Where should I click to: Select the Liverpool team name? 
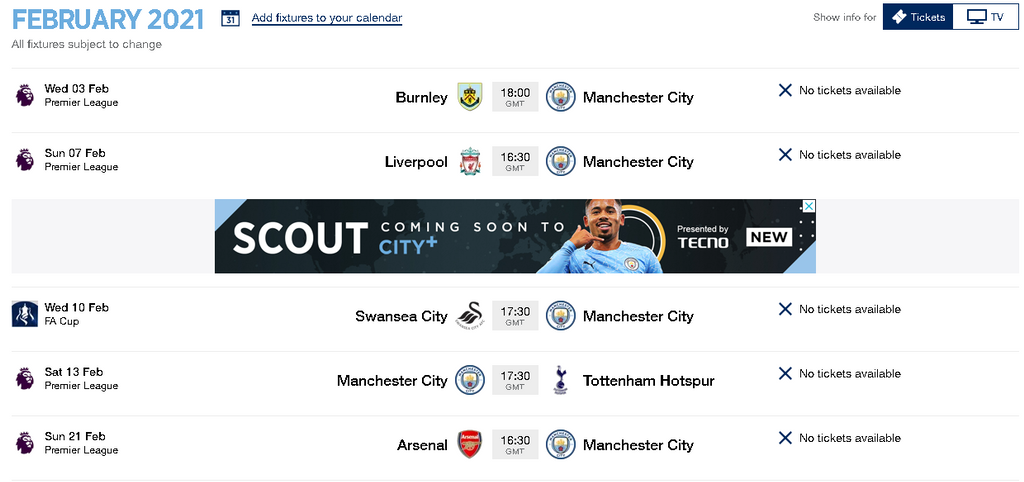(416, 162)
